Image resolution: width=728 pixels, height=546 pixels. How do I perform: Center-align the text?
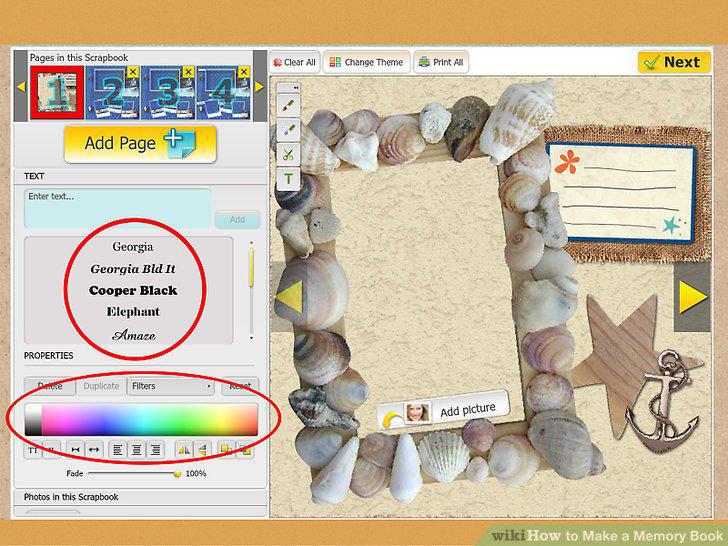coord(136,449)
